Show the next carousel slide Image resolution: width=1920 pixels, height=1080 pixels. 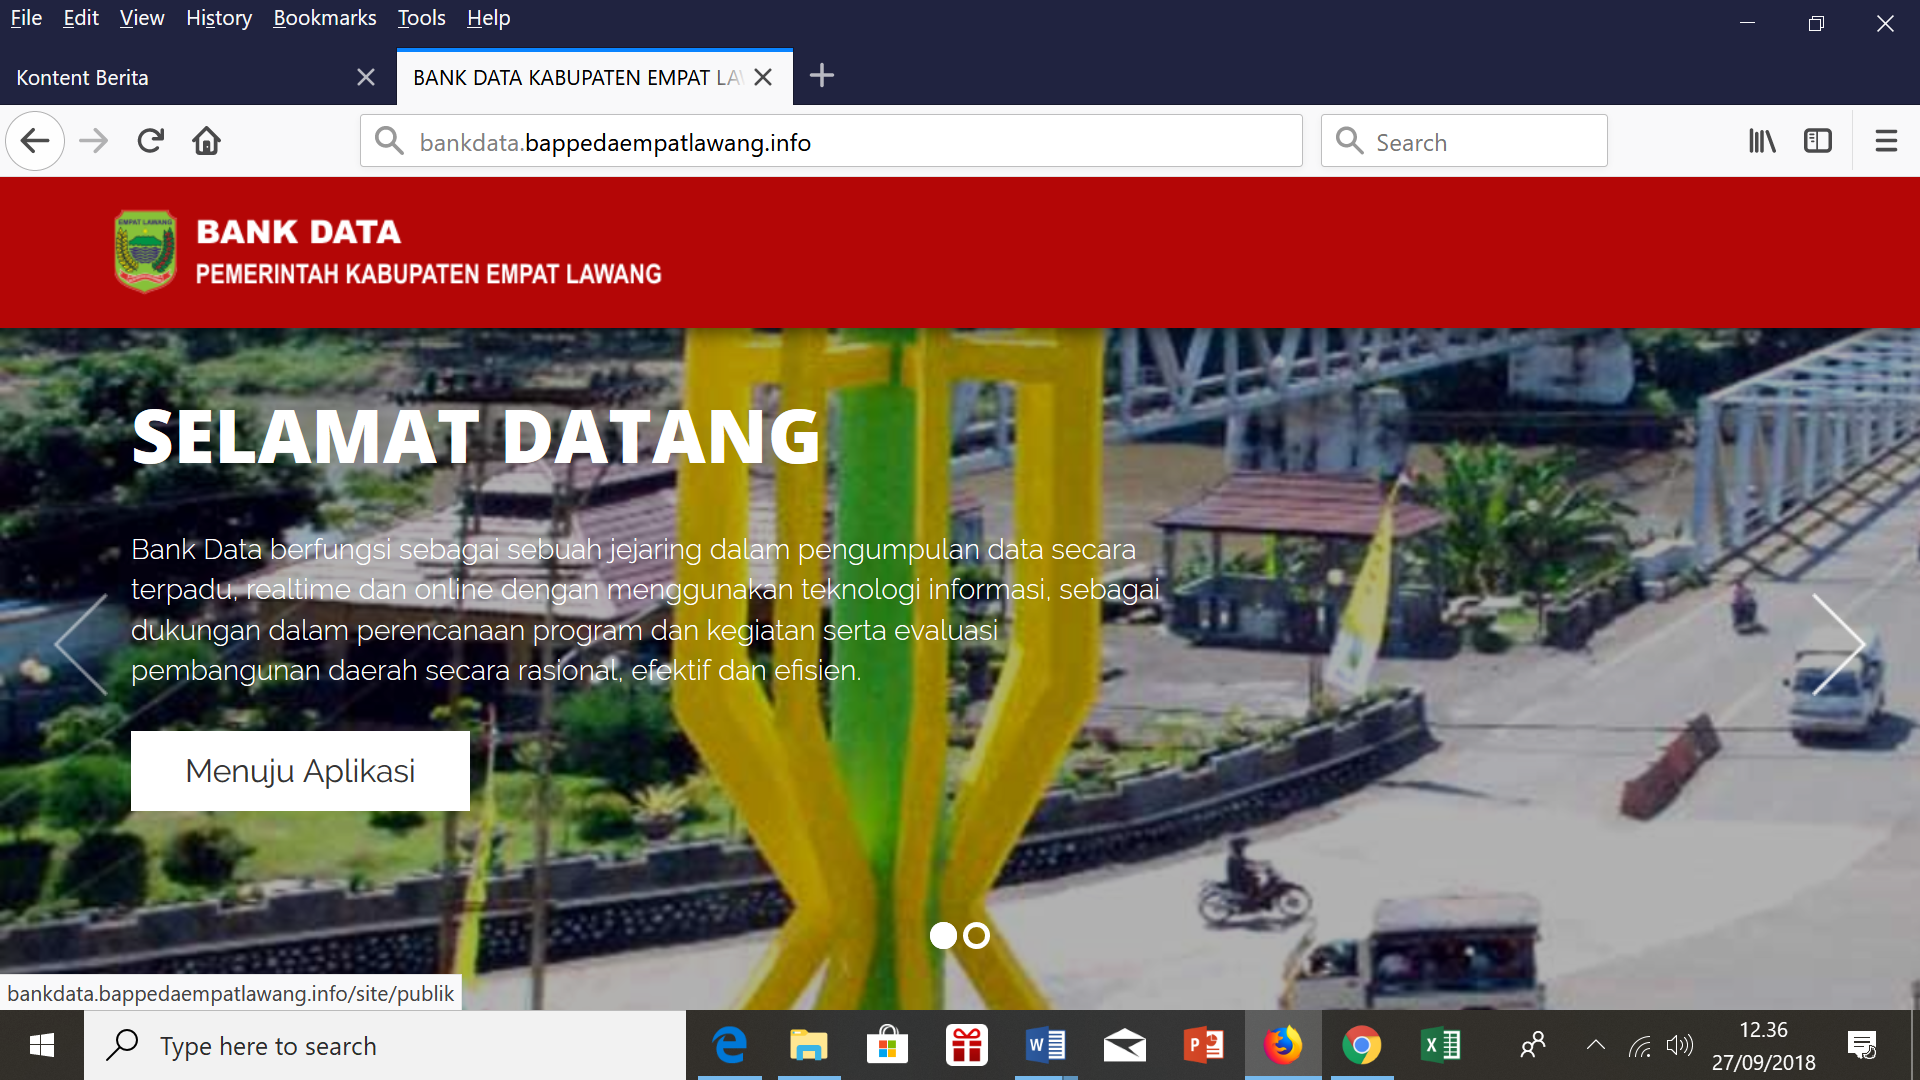tap(1838, 645)
